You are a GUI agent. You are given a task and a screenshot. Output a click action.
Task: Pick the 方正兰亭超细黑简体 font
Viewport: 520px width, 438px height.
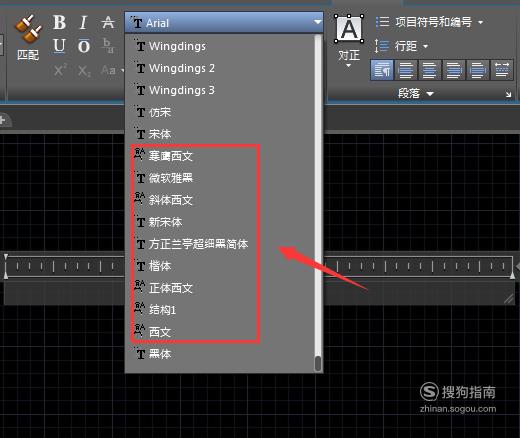220,244
